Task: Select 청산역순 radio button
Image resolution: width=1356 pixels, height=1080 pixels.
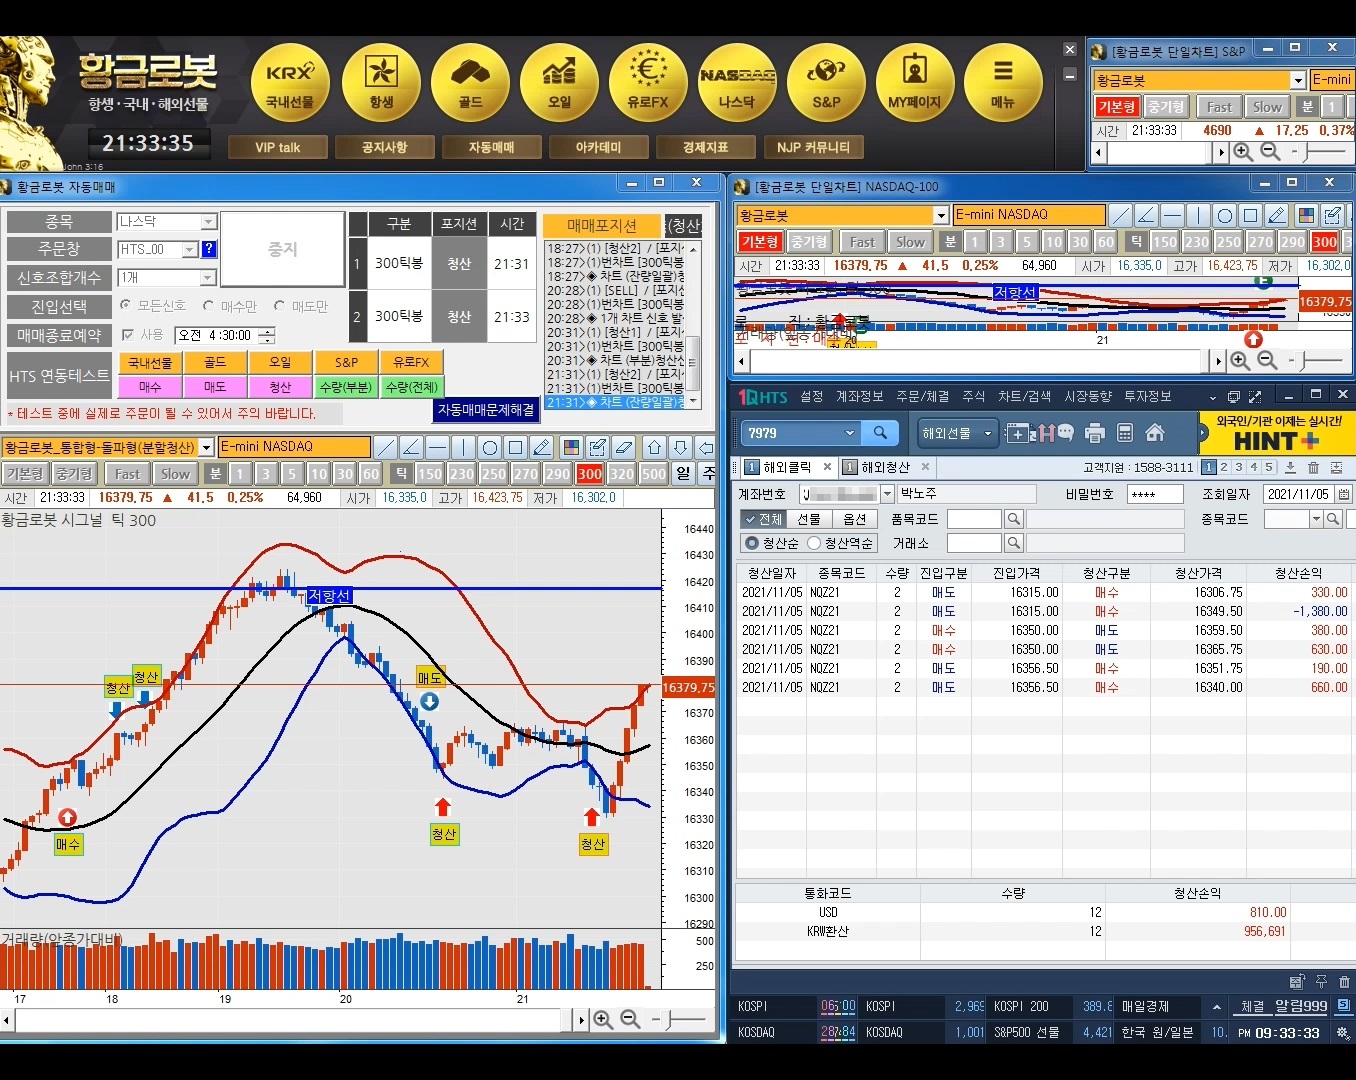Action: click(x=814, y=543)
